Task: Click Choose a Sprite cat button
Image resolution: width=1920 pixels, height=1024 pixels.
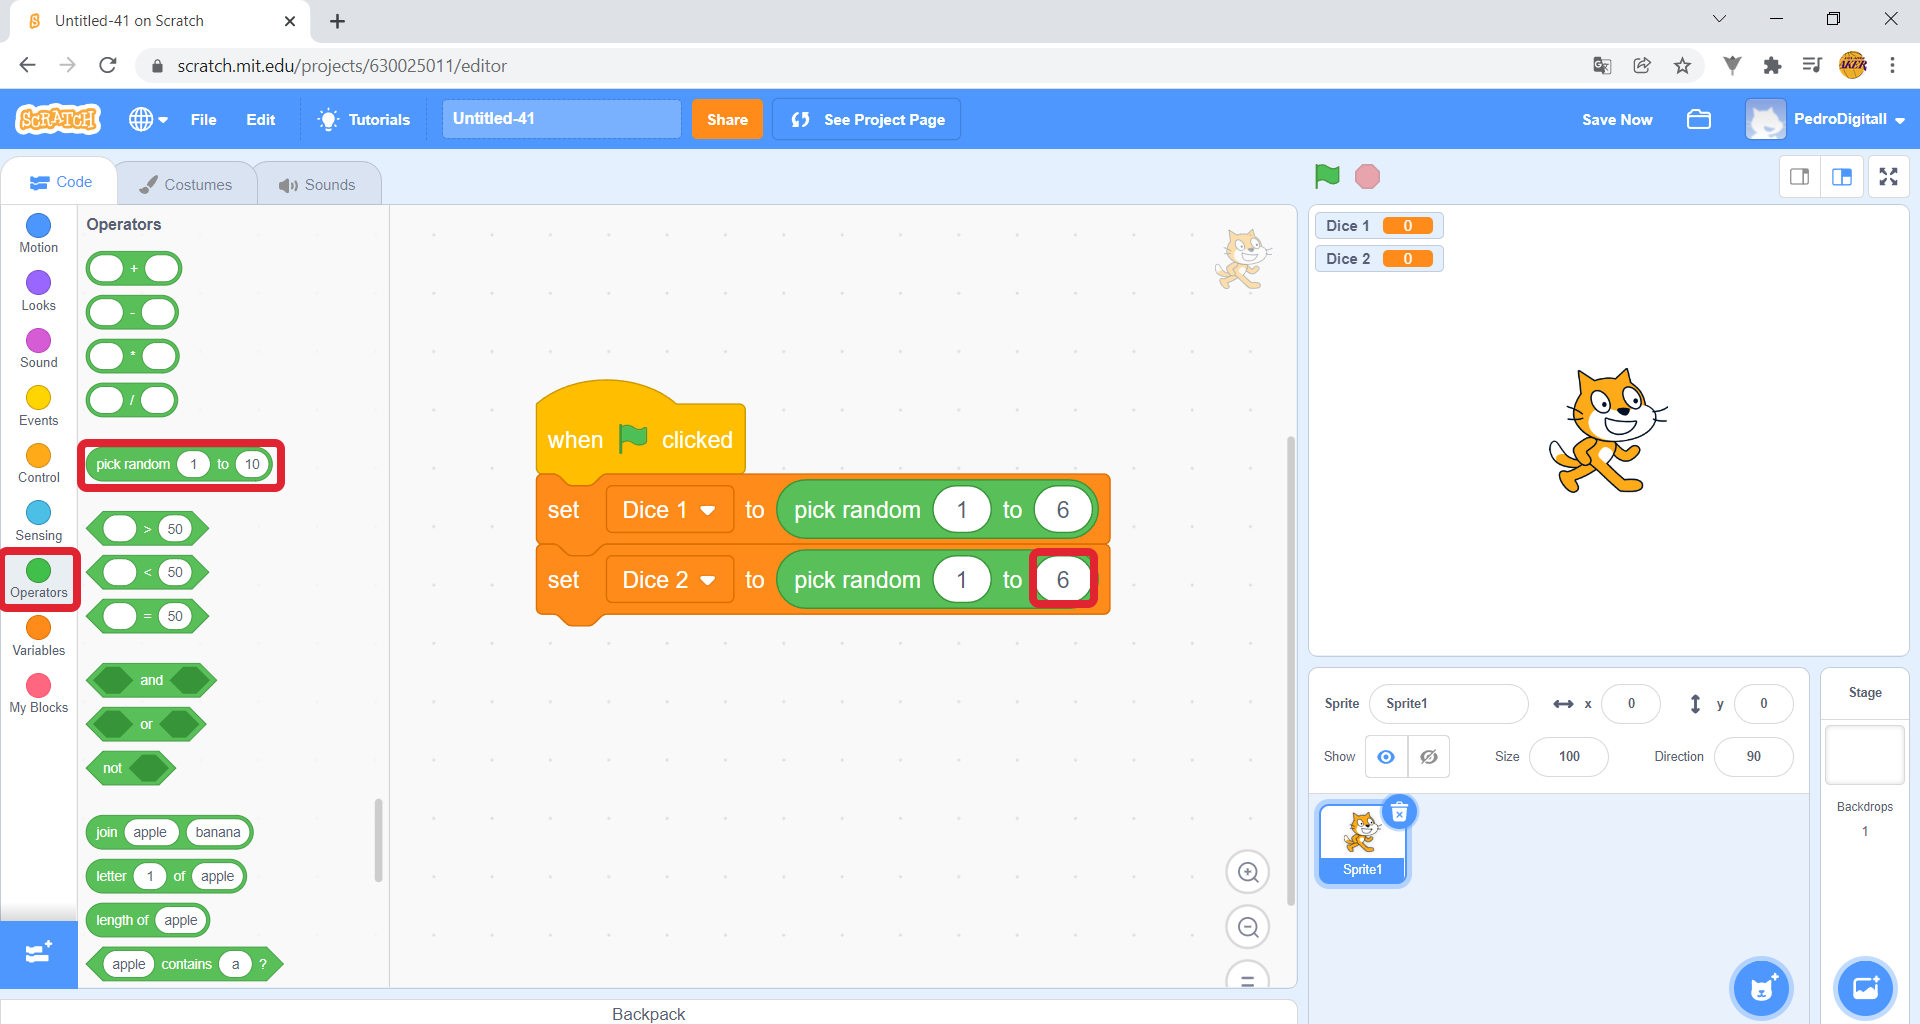Action: pos(1762,989)
